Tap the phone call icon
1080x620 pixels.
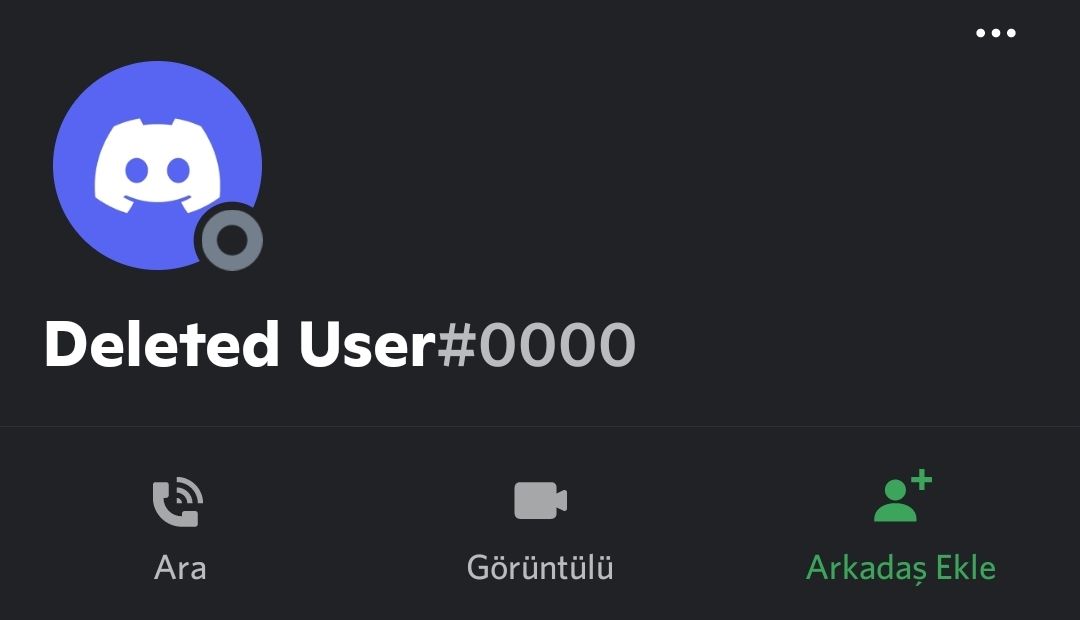tap(178, 502)
